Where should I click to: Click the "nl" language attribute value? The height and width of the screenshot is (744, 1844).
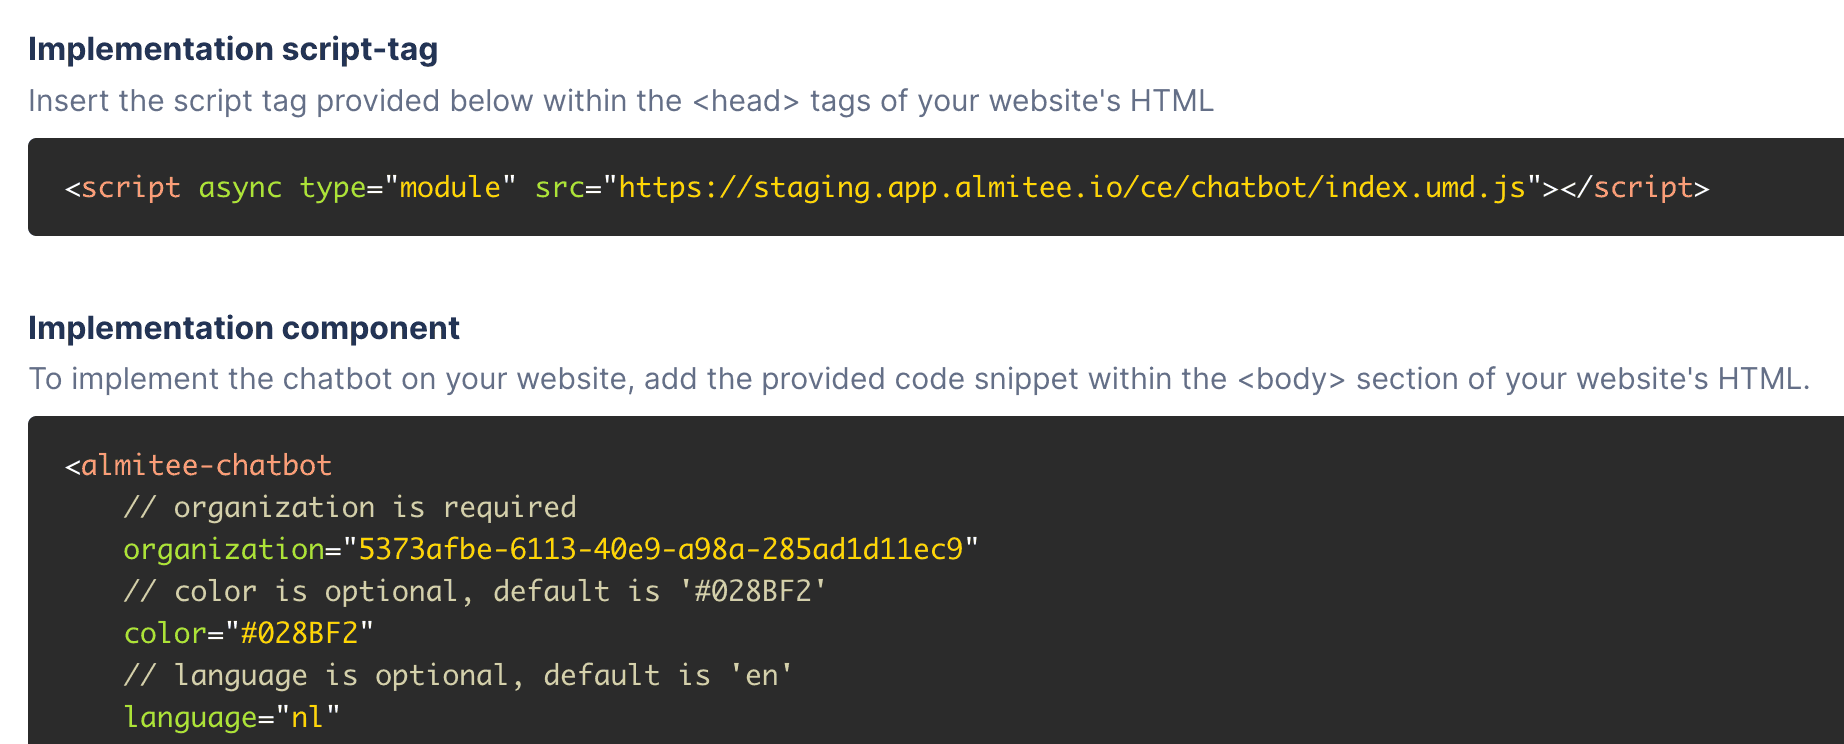307,717
